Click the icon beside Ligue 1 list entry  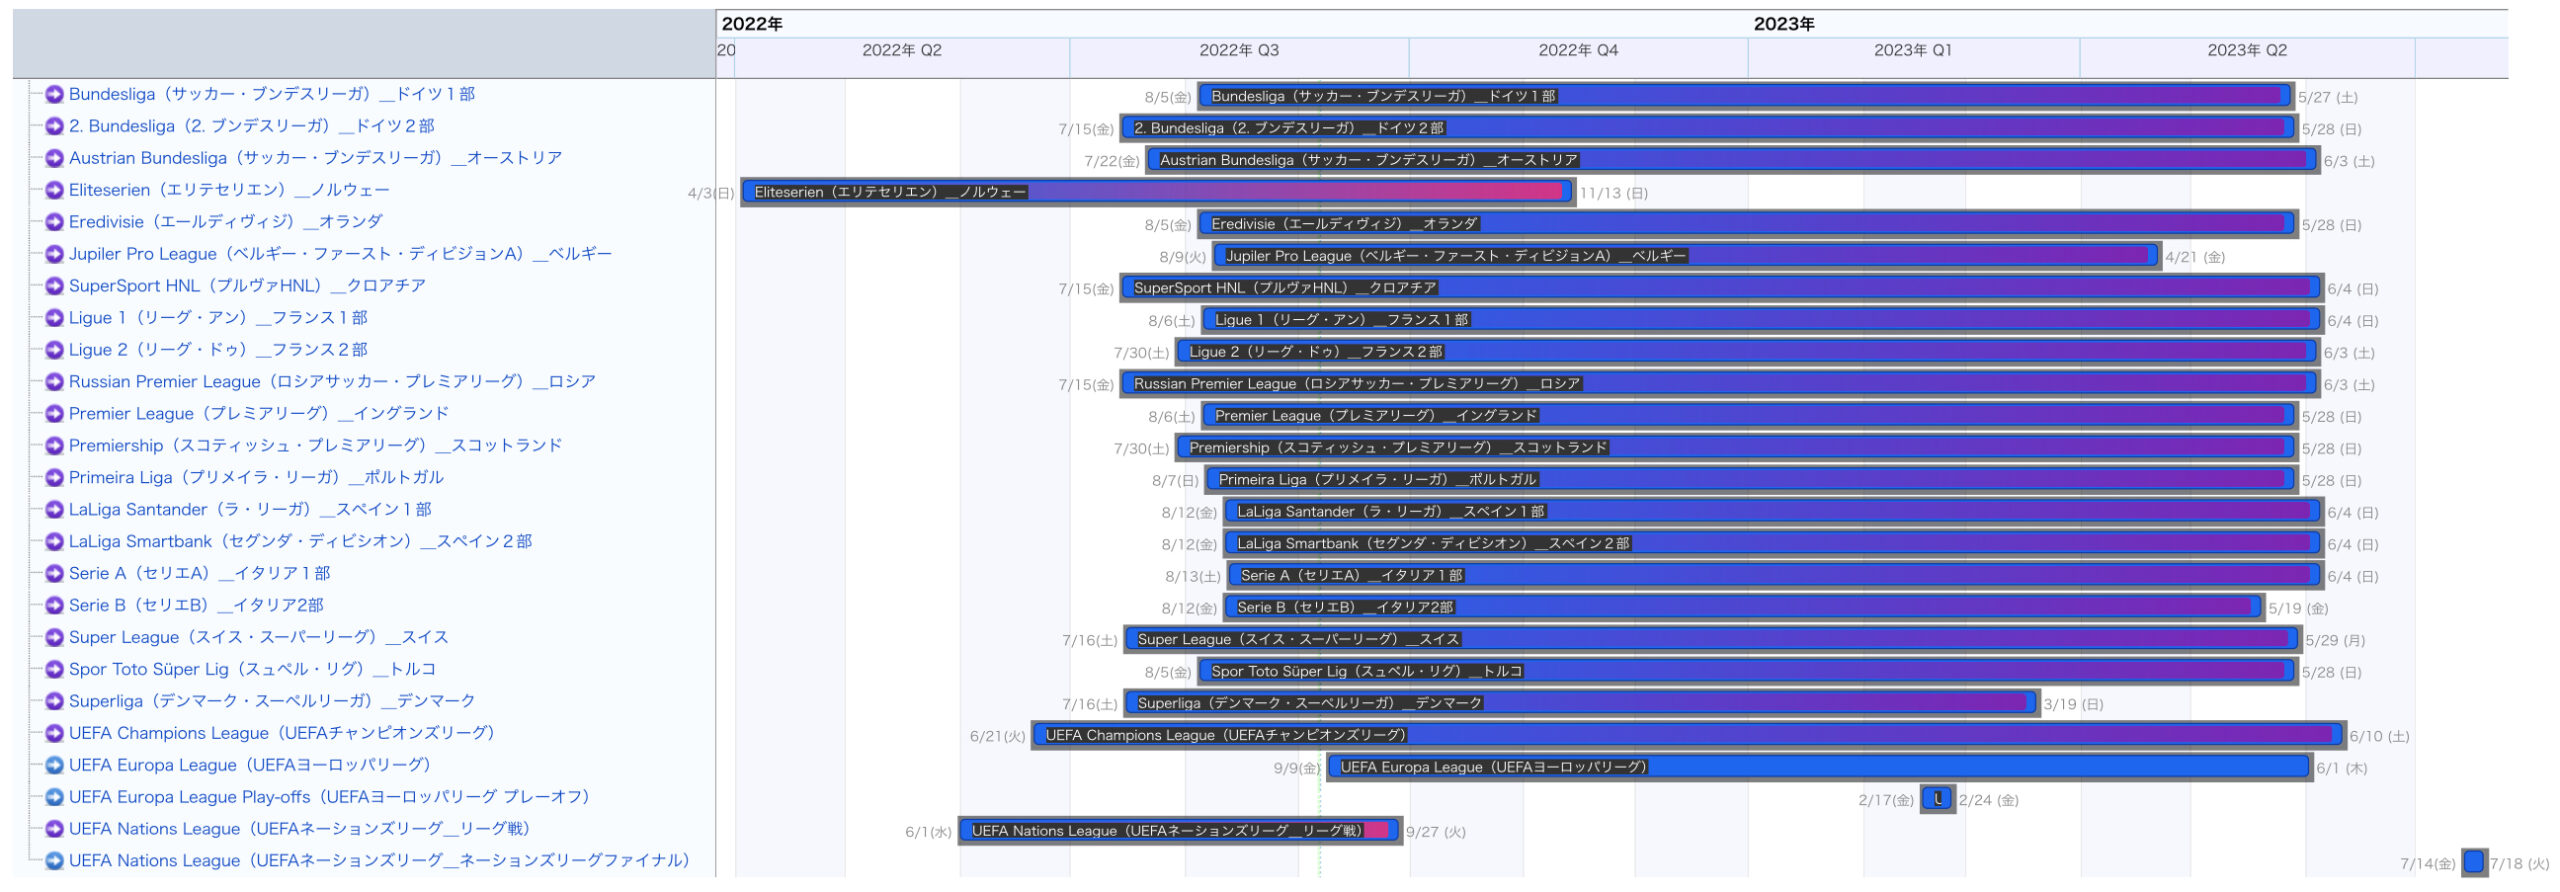click(x=55, y=318)
